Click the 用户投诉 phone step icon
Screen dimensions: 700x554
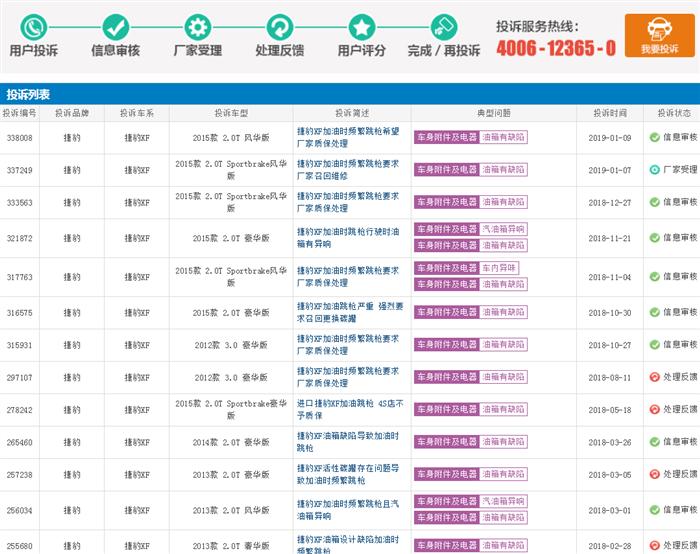point(33,26)
